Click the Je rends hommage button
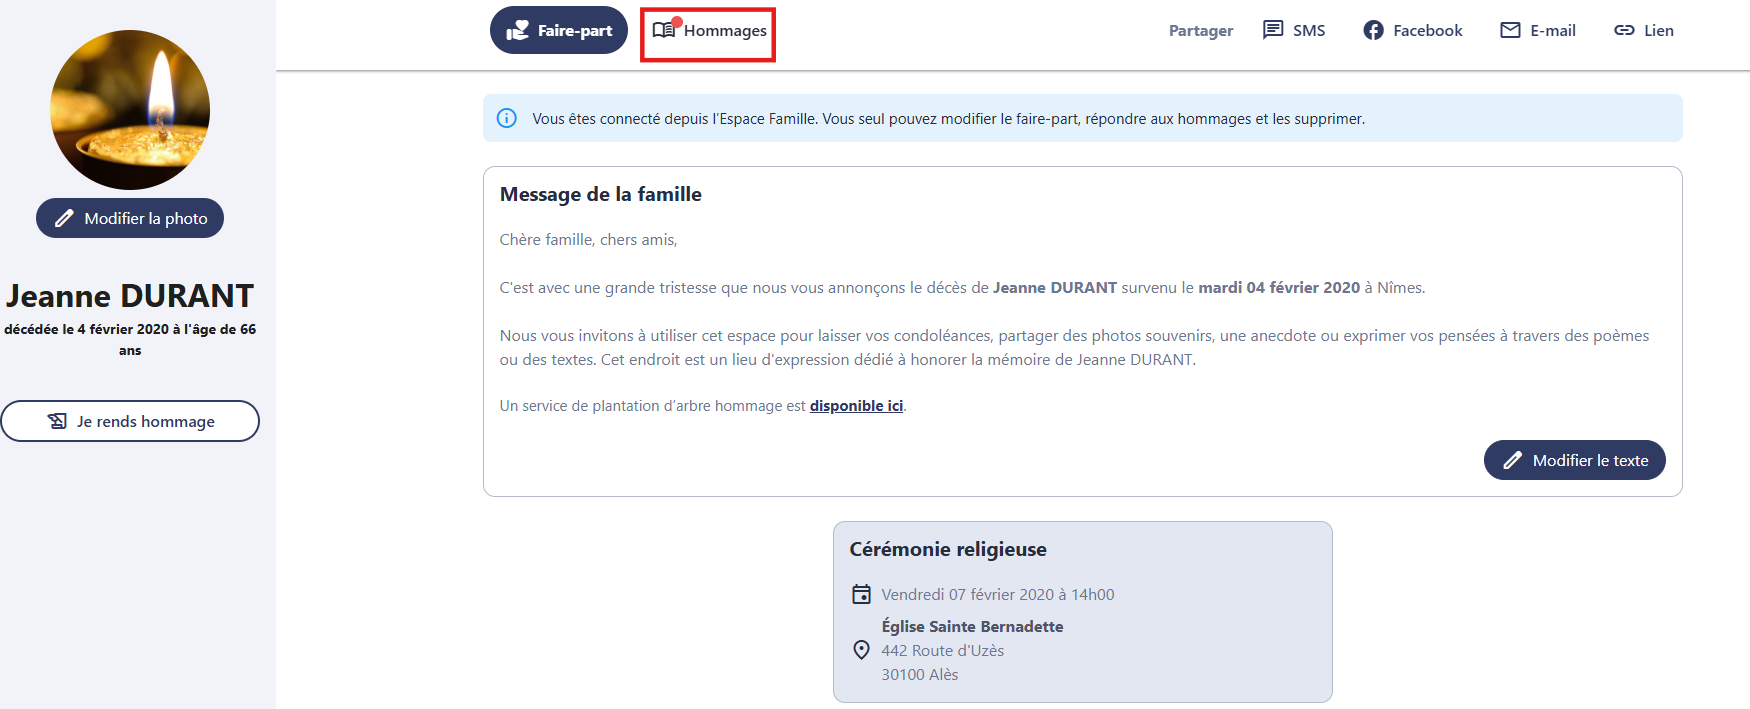This screenshot has width=1750, height=709. point(130,421)
